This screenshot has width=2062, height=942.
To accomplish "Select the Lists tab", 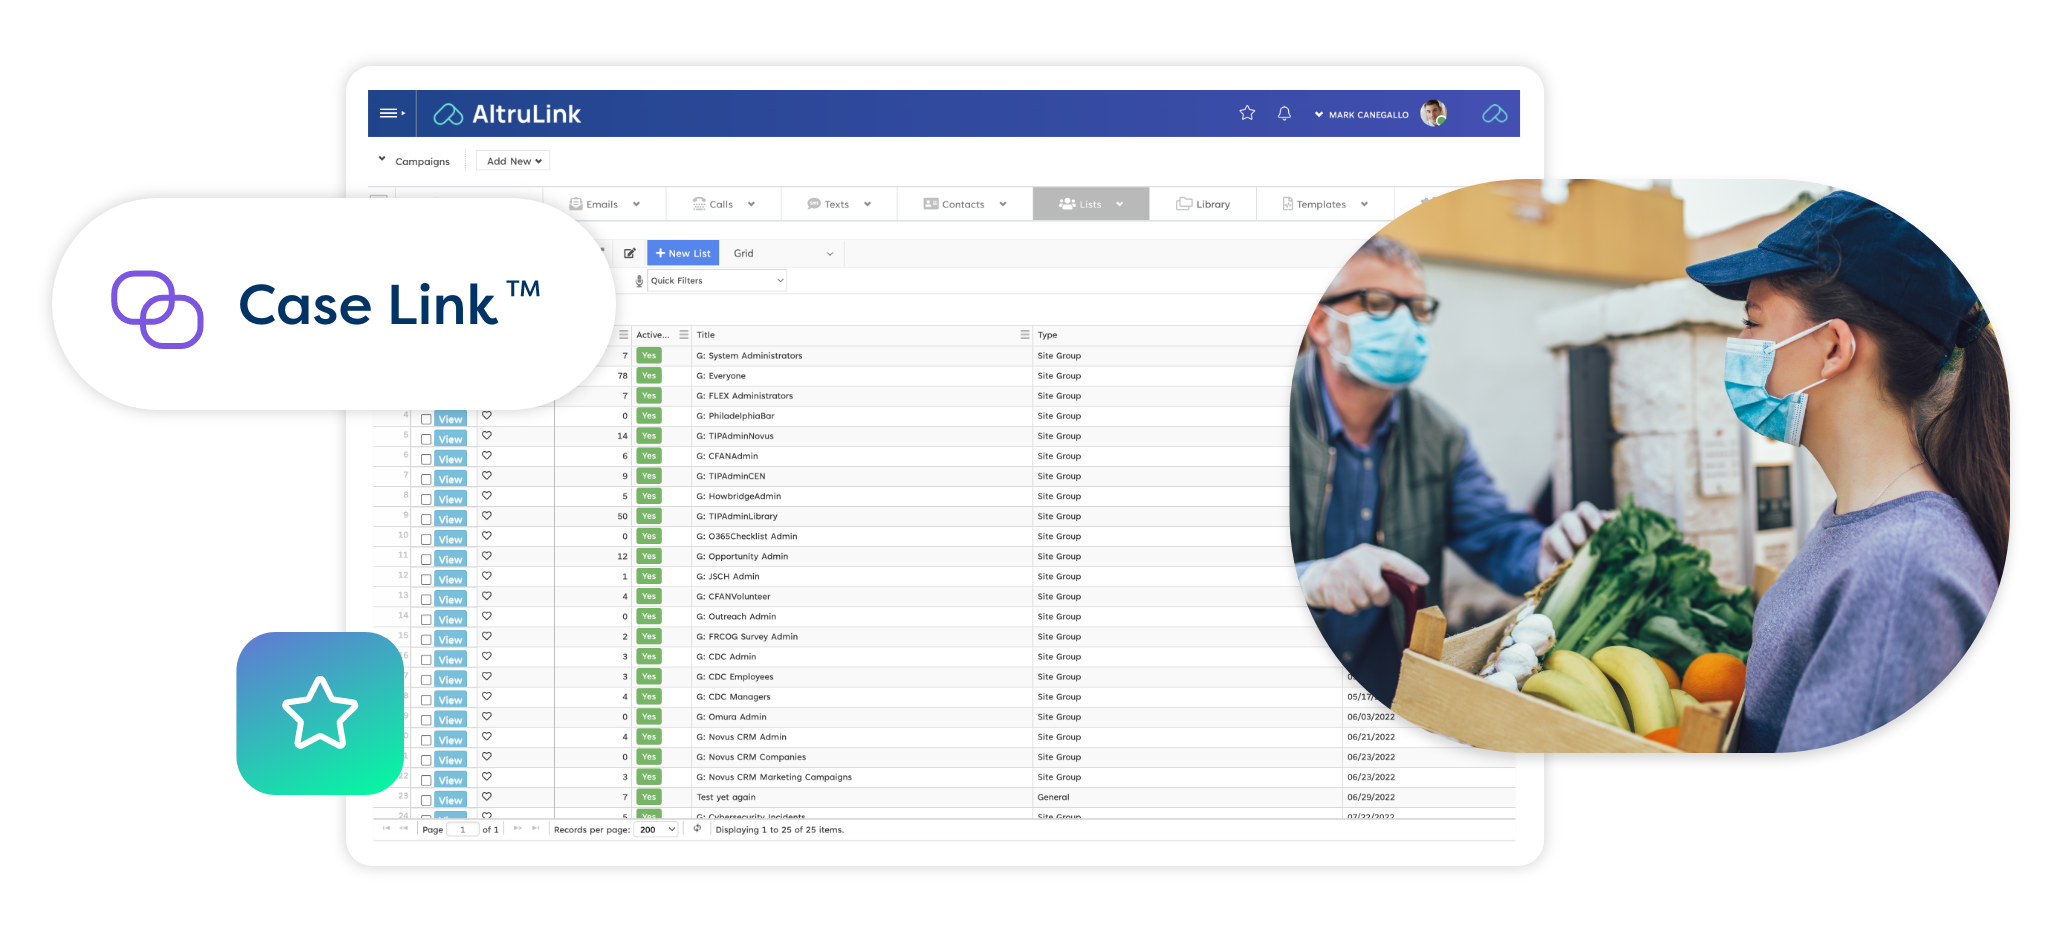I will click(x=1091, y=204).
